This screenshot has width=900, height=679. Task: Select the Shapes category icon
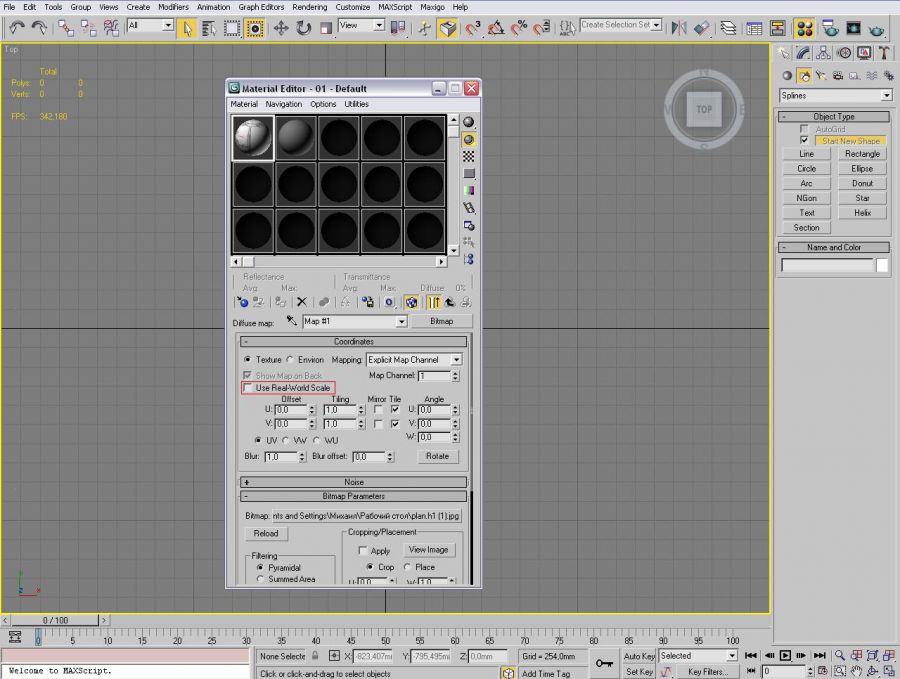click(x=804, y=76)
